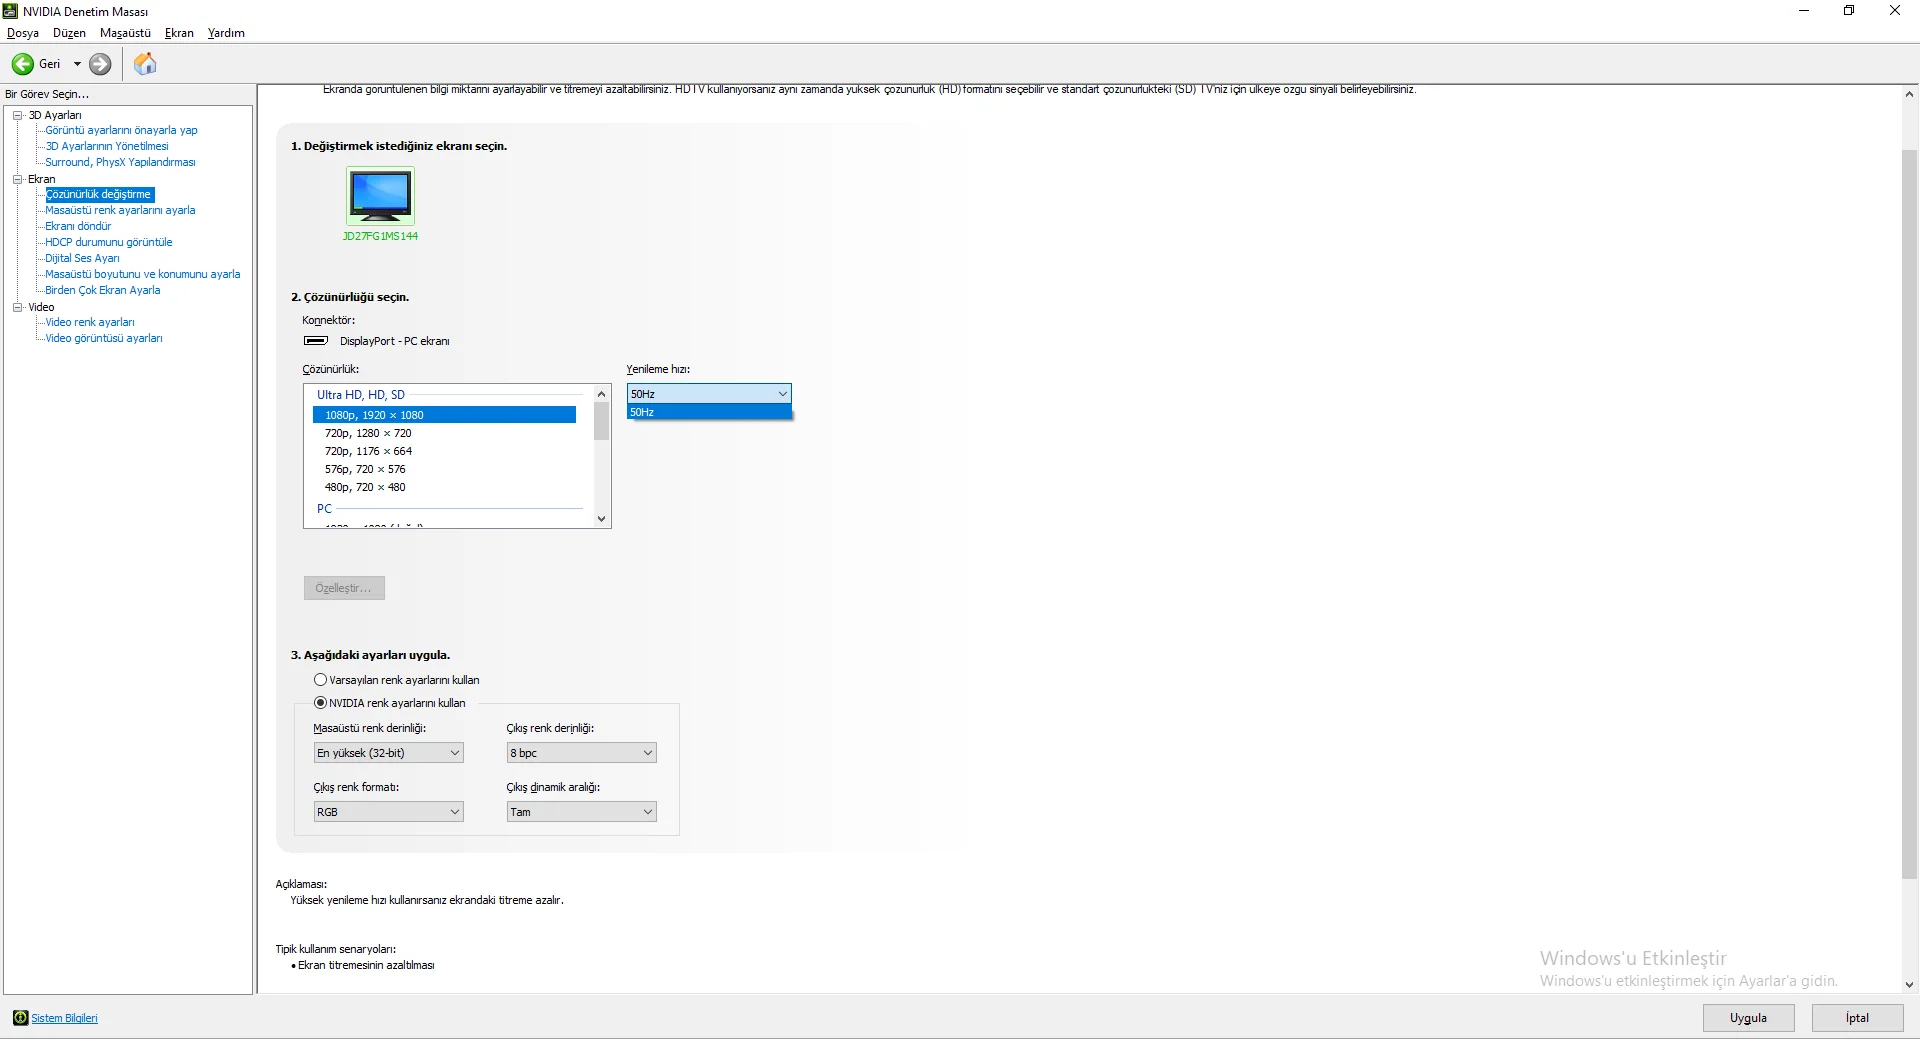Close the NVIDIA Denetim Masası window
This screenshot has height=1040, width=1920.
1895,11
